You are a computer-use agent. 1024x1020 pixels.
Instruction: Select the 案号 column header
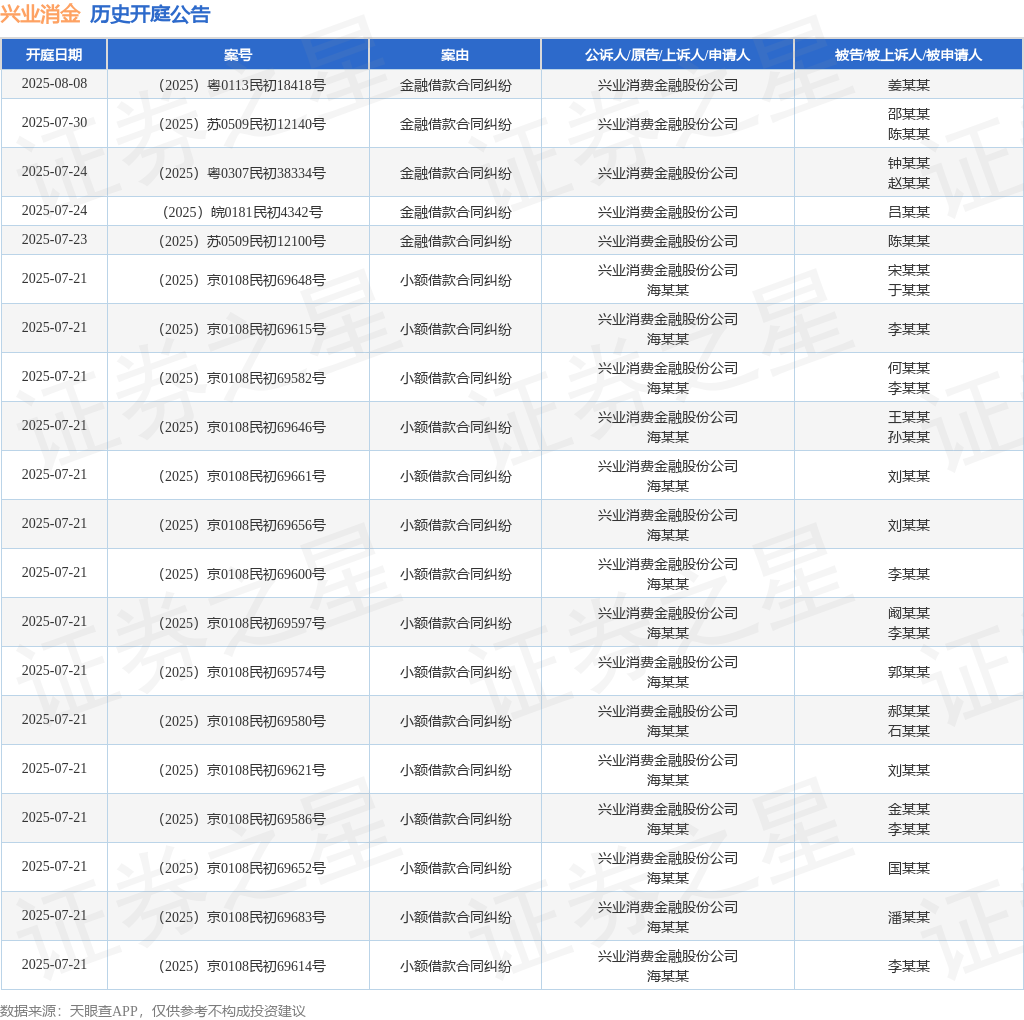coord(238,55)
